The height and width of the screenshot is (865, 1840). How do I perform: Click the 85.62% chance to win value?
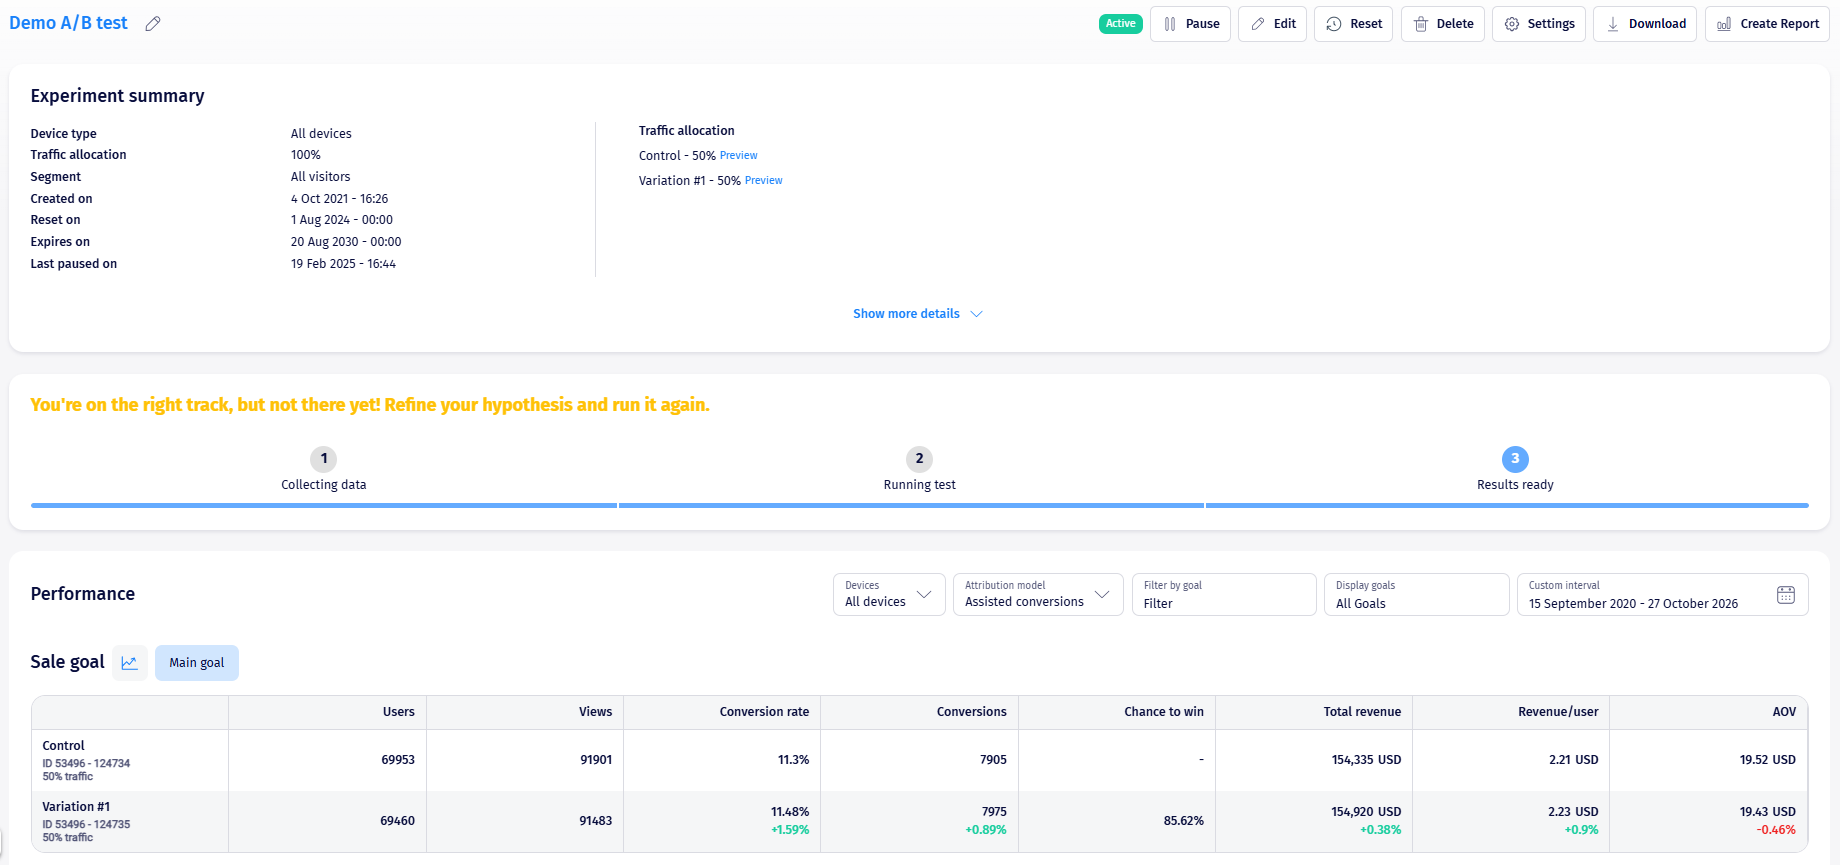pyautogui.click(x=1184, y=821)
